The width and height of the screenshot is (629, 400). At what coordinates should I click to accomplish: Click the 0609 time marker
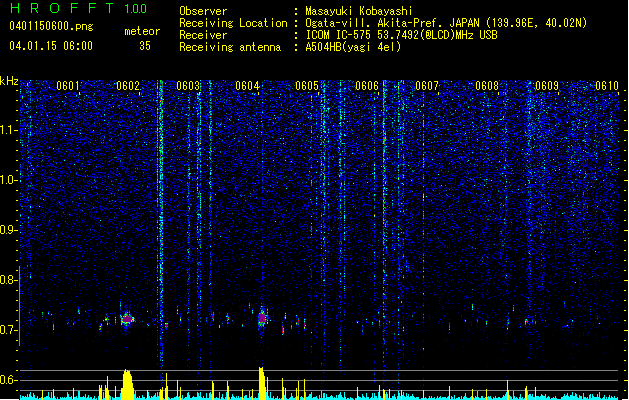pos(547,86)
